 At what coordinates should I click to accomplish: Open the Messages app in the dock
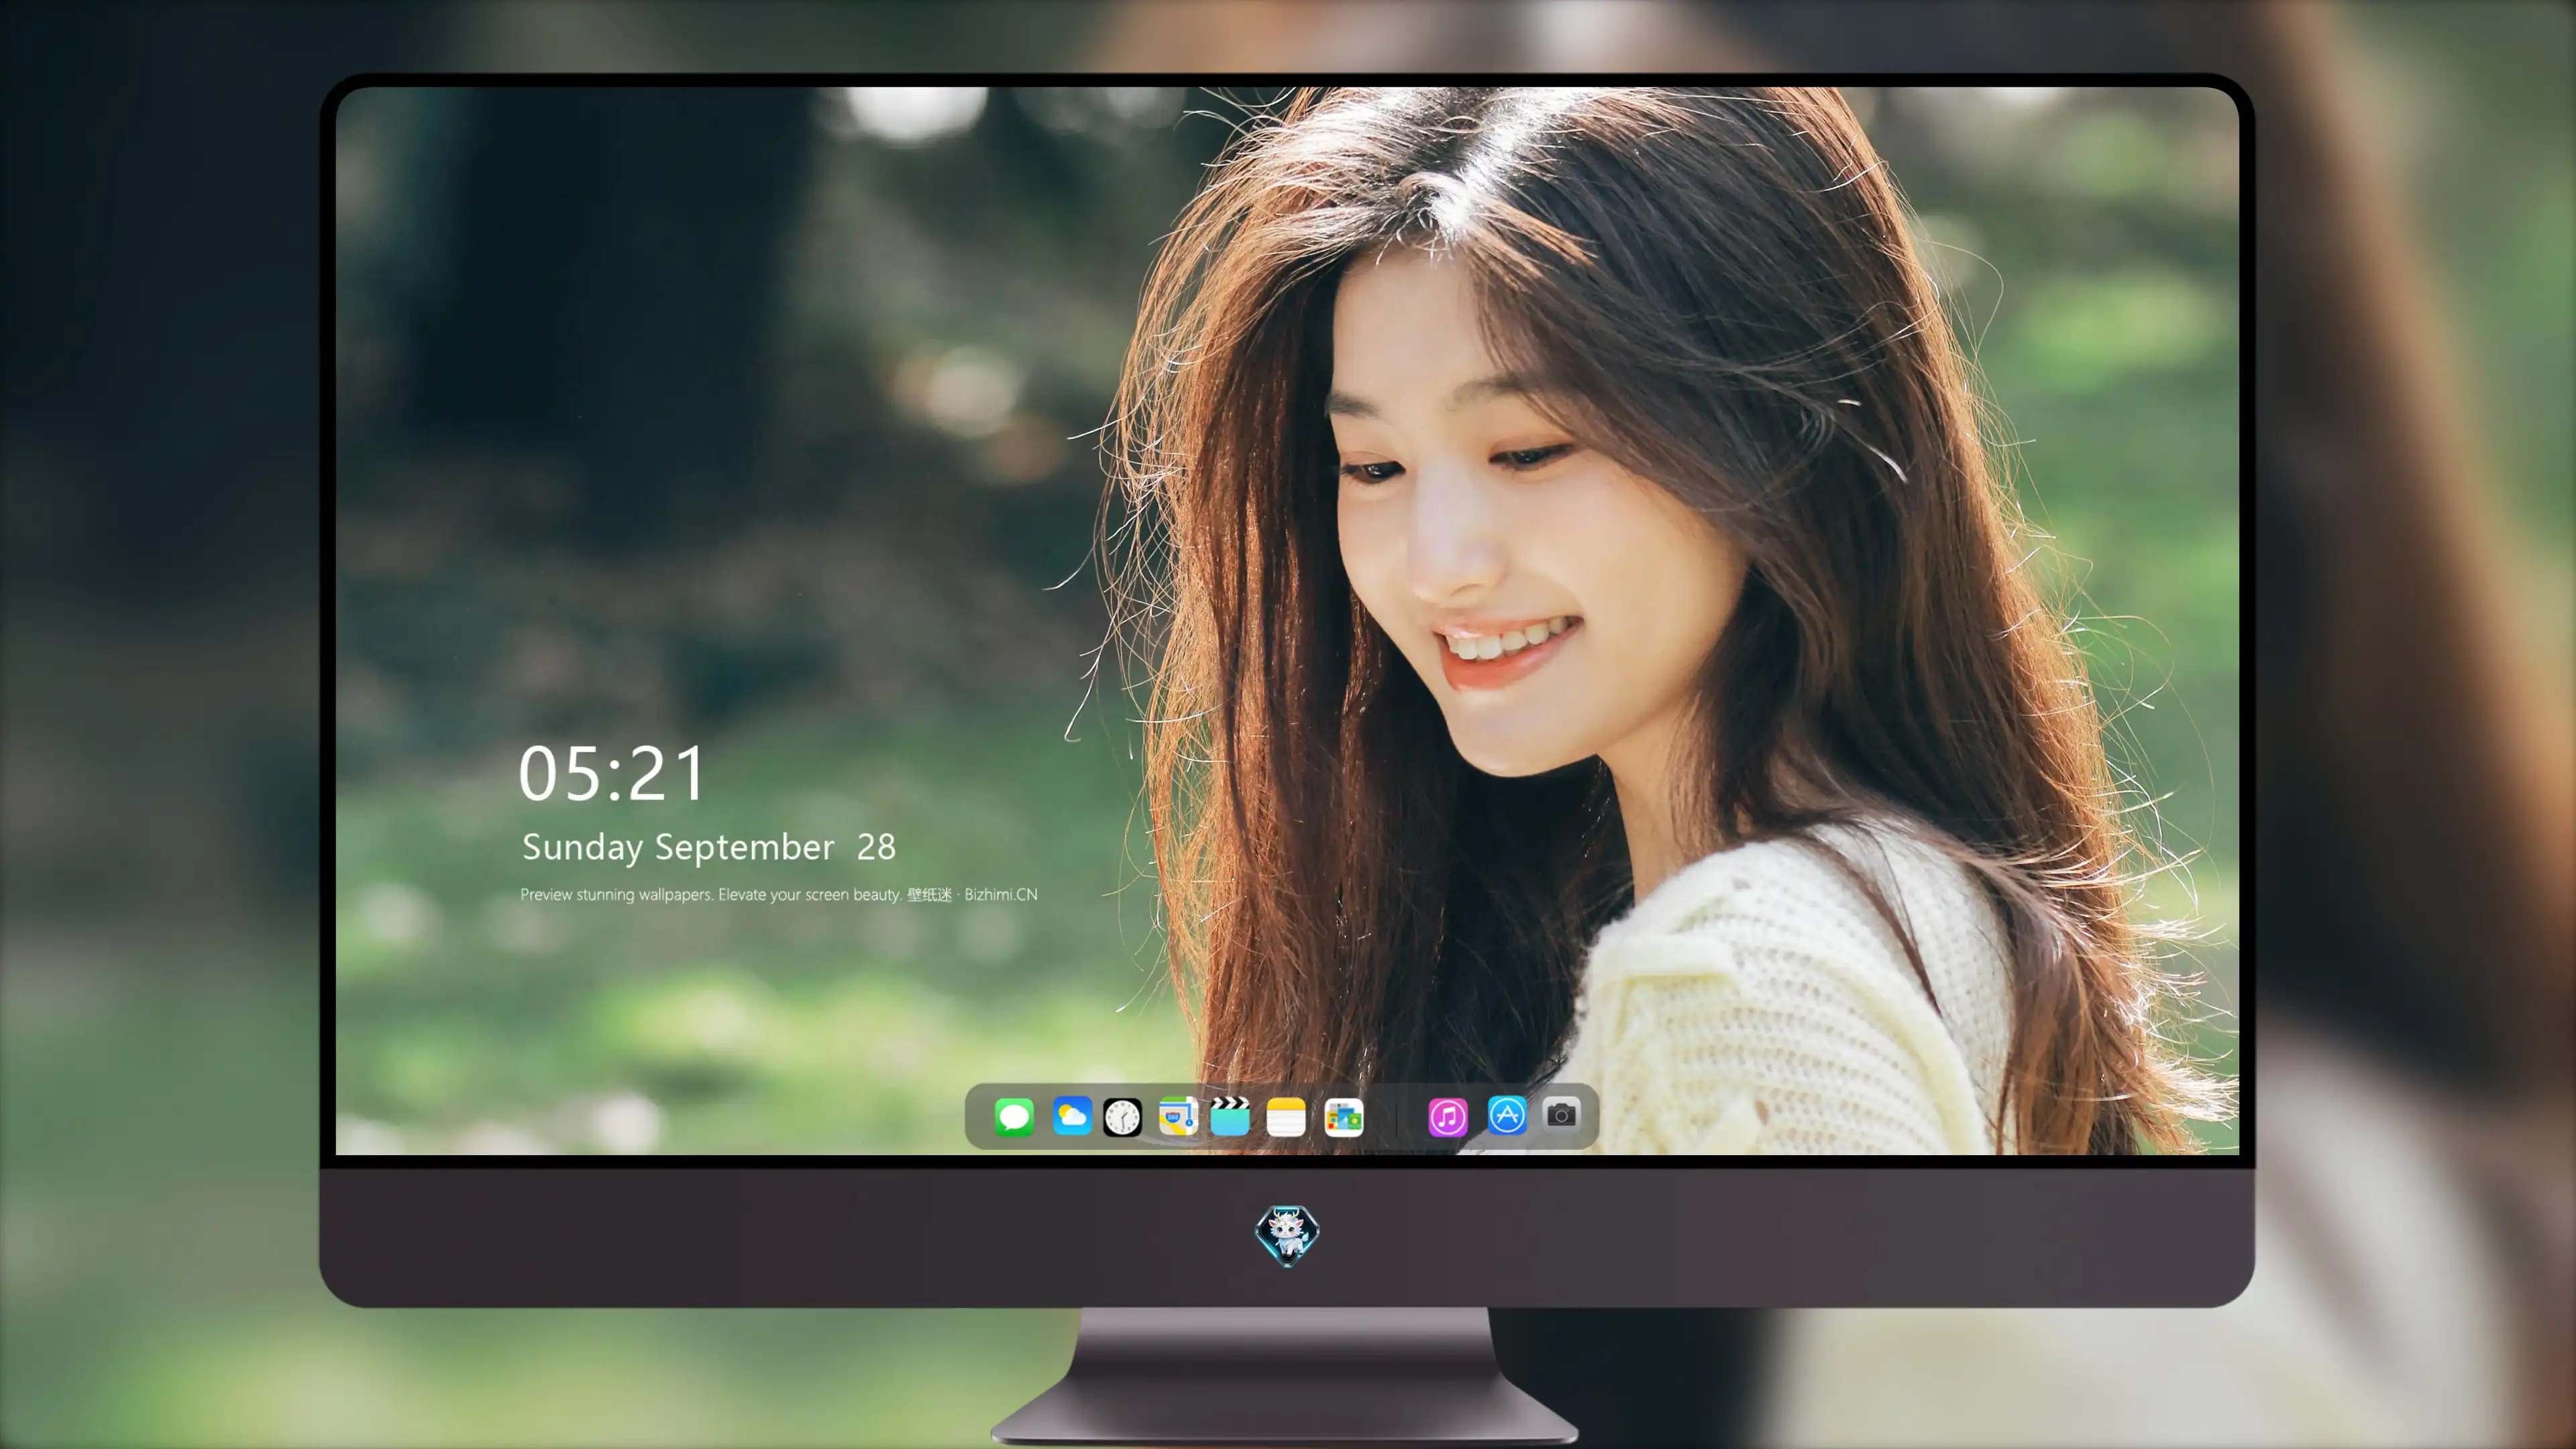tap(1014, 1117)
